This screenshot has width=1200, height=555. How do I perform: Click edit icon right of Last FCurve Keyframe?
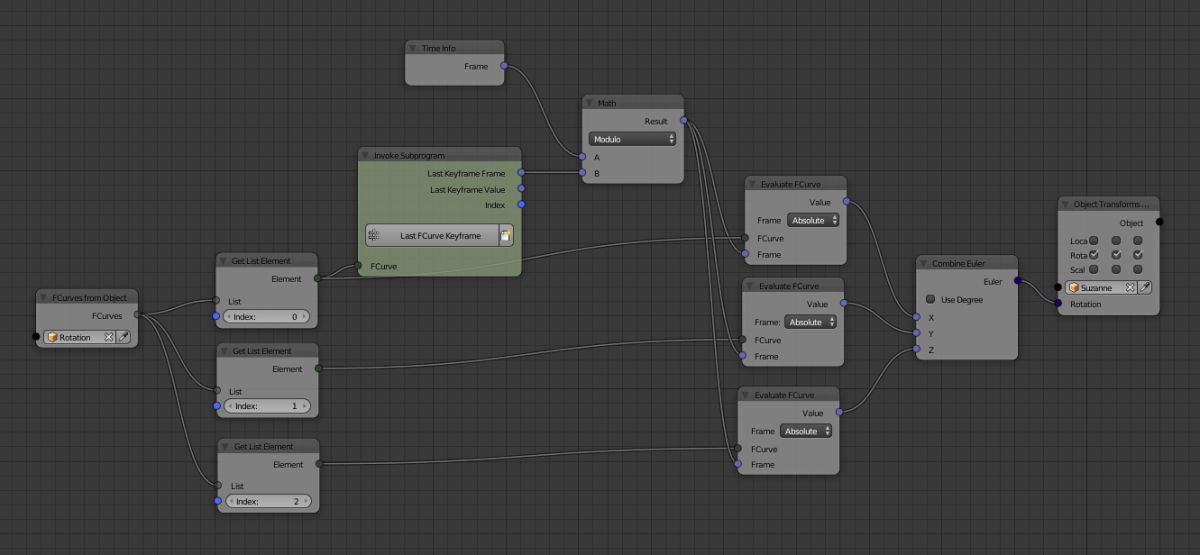click(x=506, y=235)
